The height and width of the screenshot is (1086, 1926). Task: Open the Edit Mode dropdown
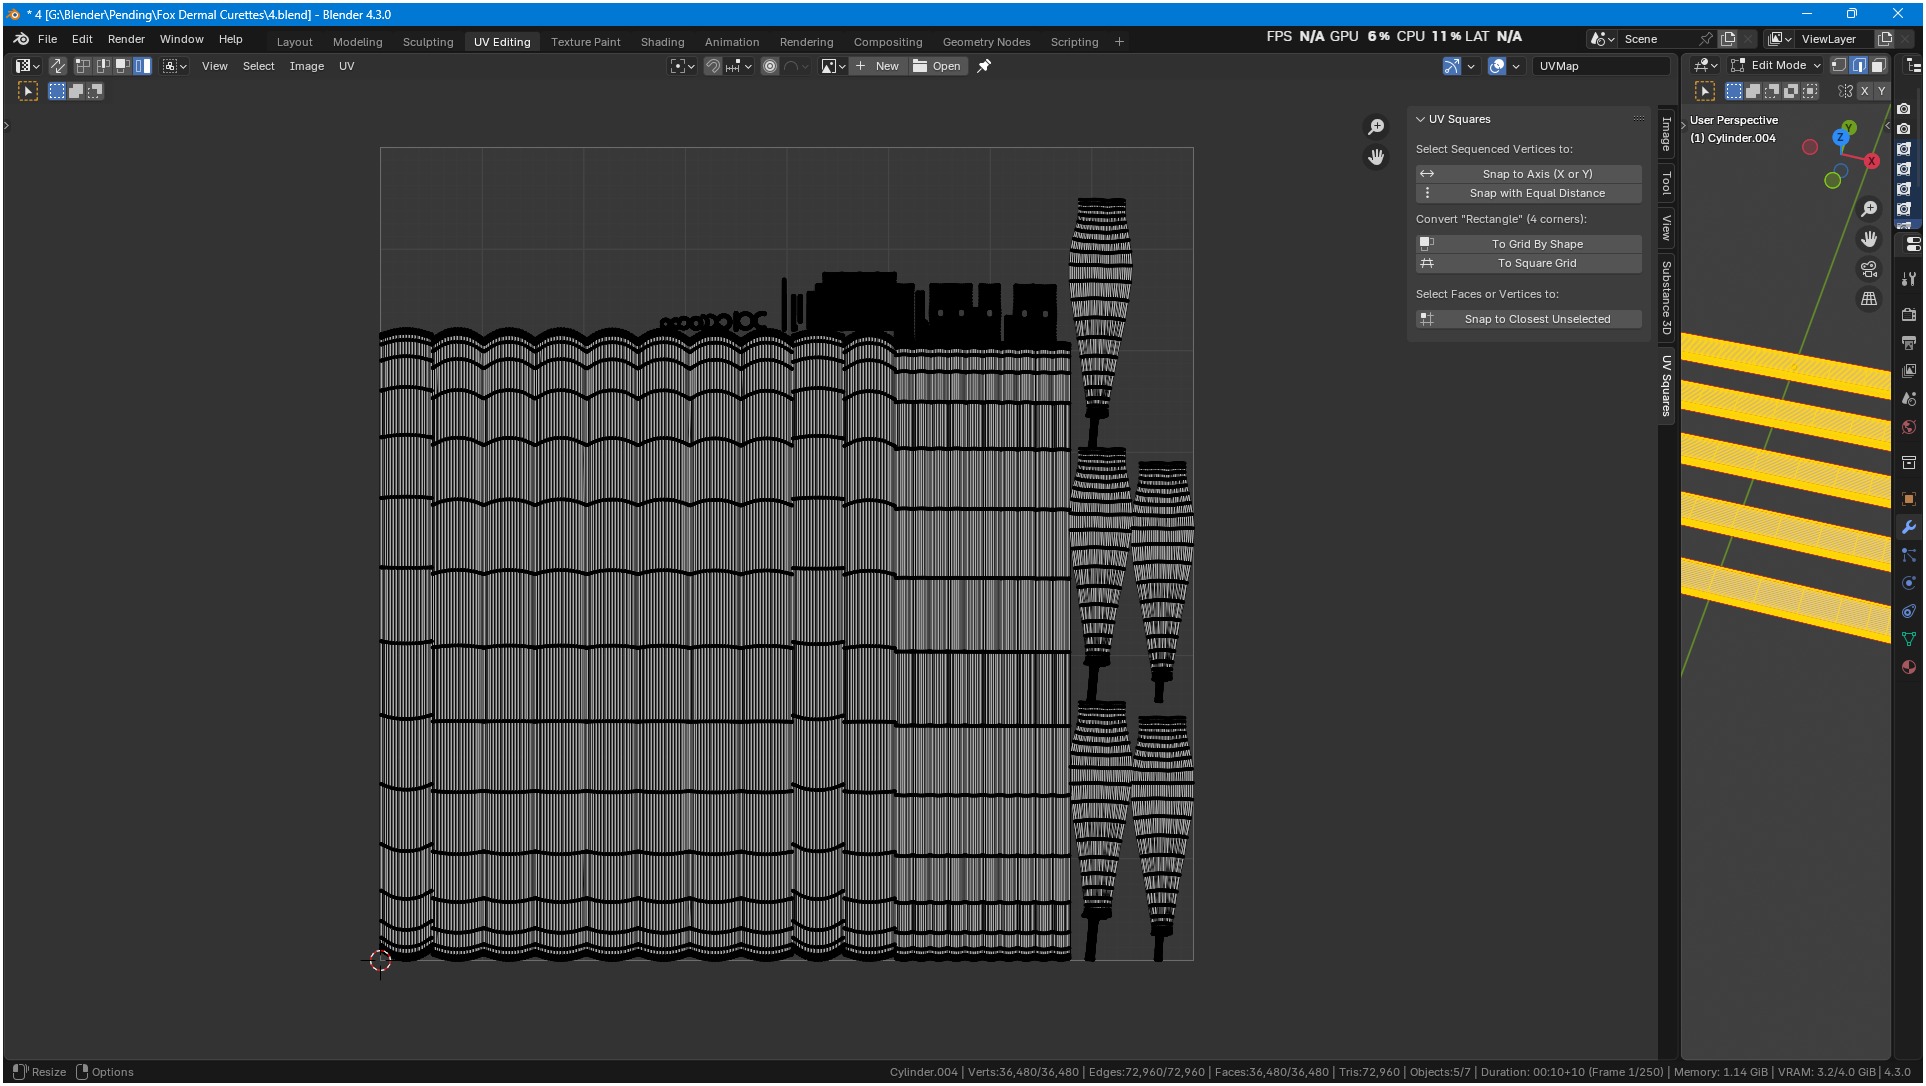1777,65
